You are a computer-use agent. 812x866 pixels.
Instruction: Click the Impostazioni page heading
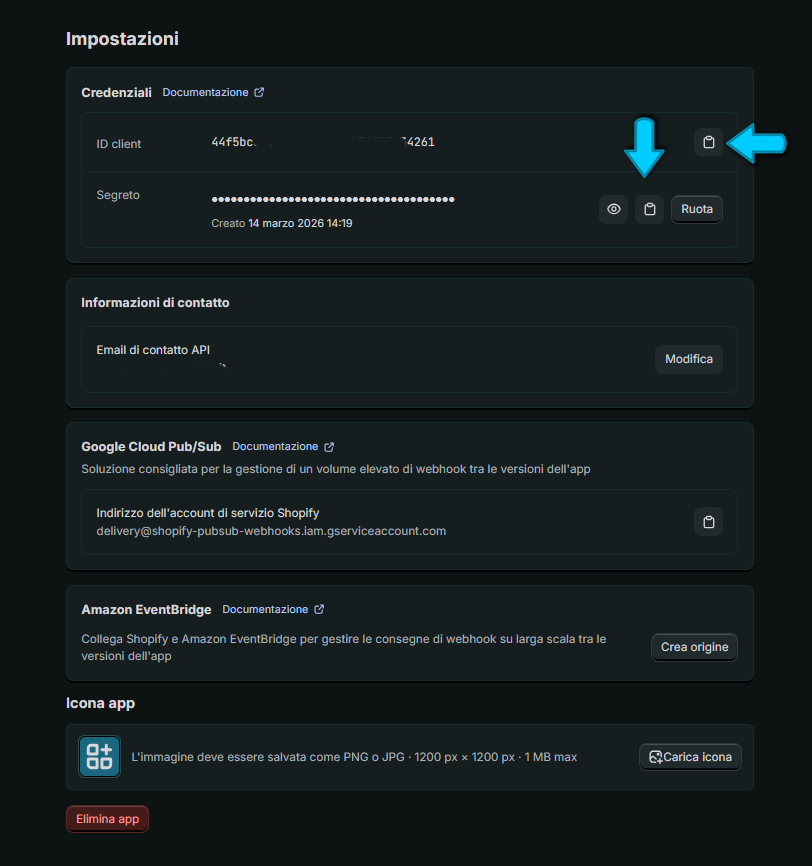pos(122,39)
